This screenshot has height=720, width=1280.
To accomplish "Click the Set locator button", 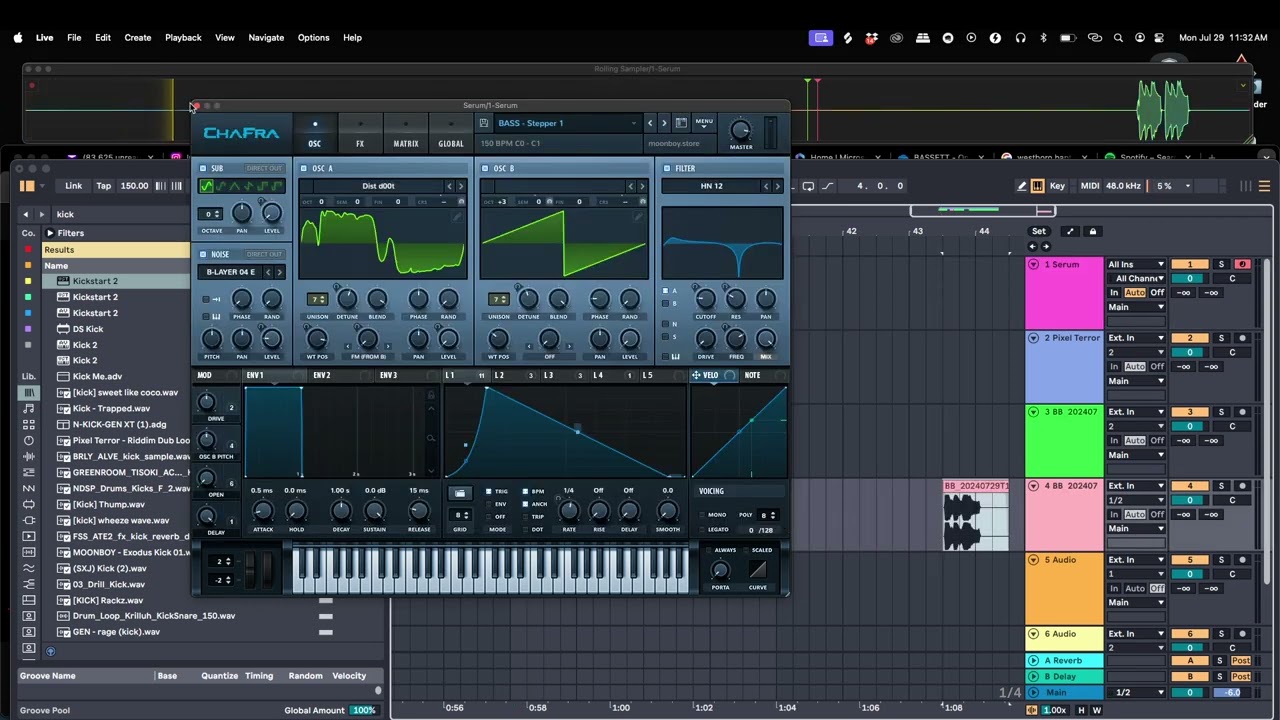I will (1039, 231).
